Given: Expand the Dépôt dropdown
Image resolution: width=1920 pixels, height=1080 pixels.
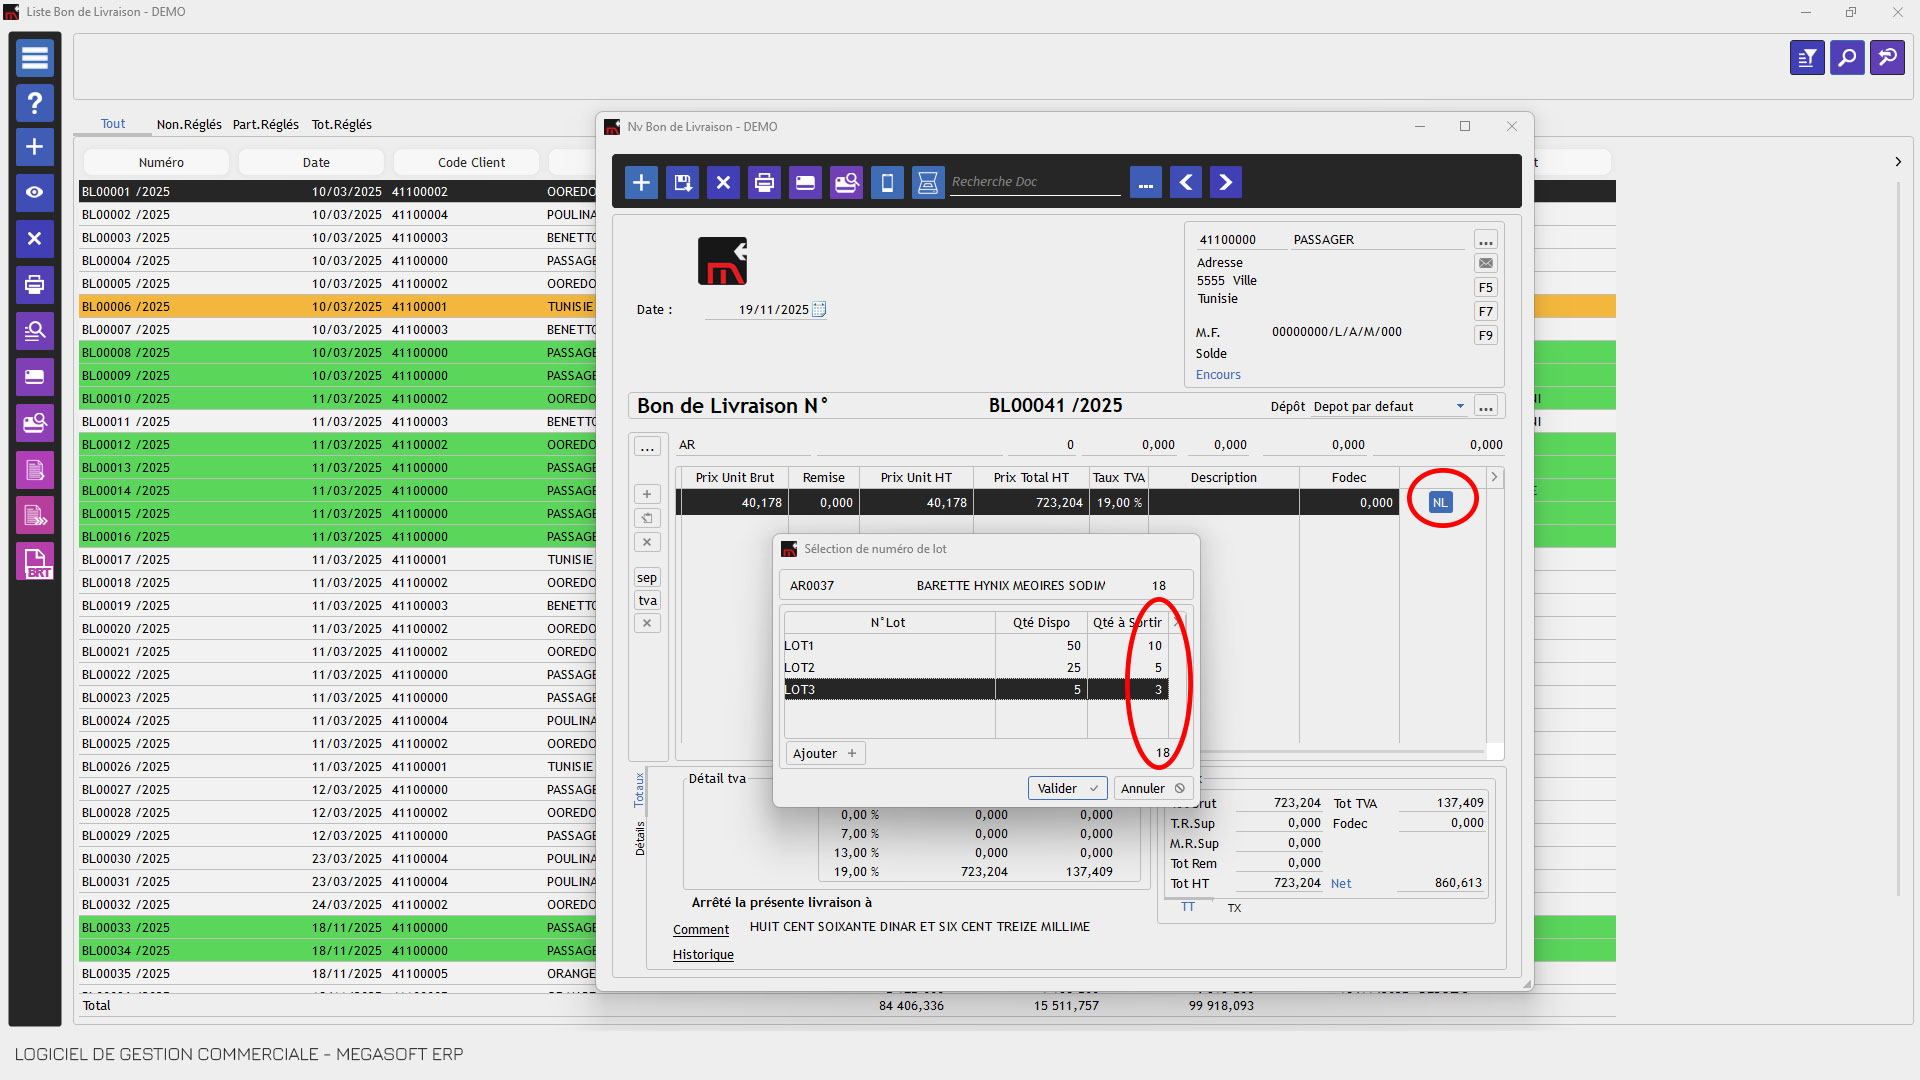Looking at the screenshot, I should tap(1460, 406).
